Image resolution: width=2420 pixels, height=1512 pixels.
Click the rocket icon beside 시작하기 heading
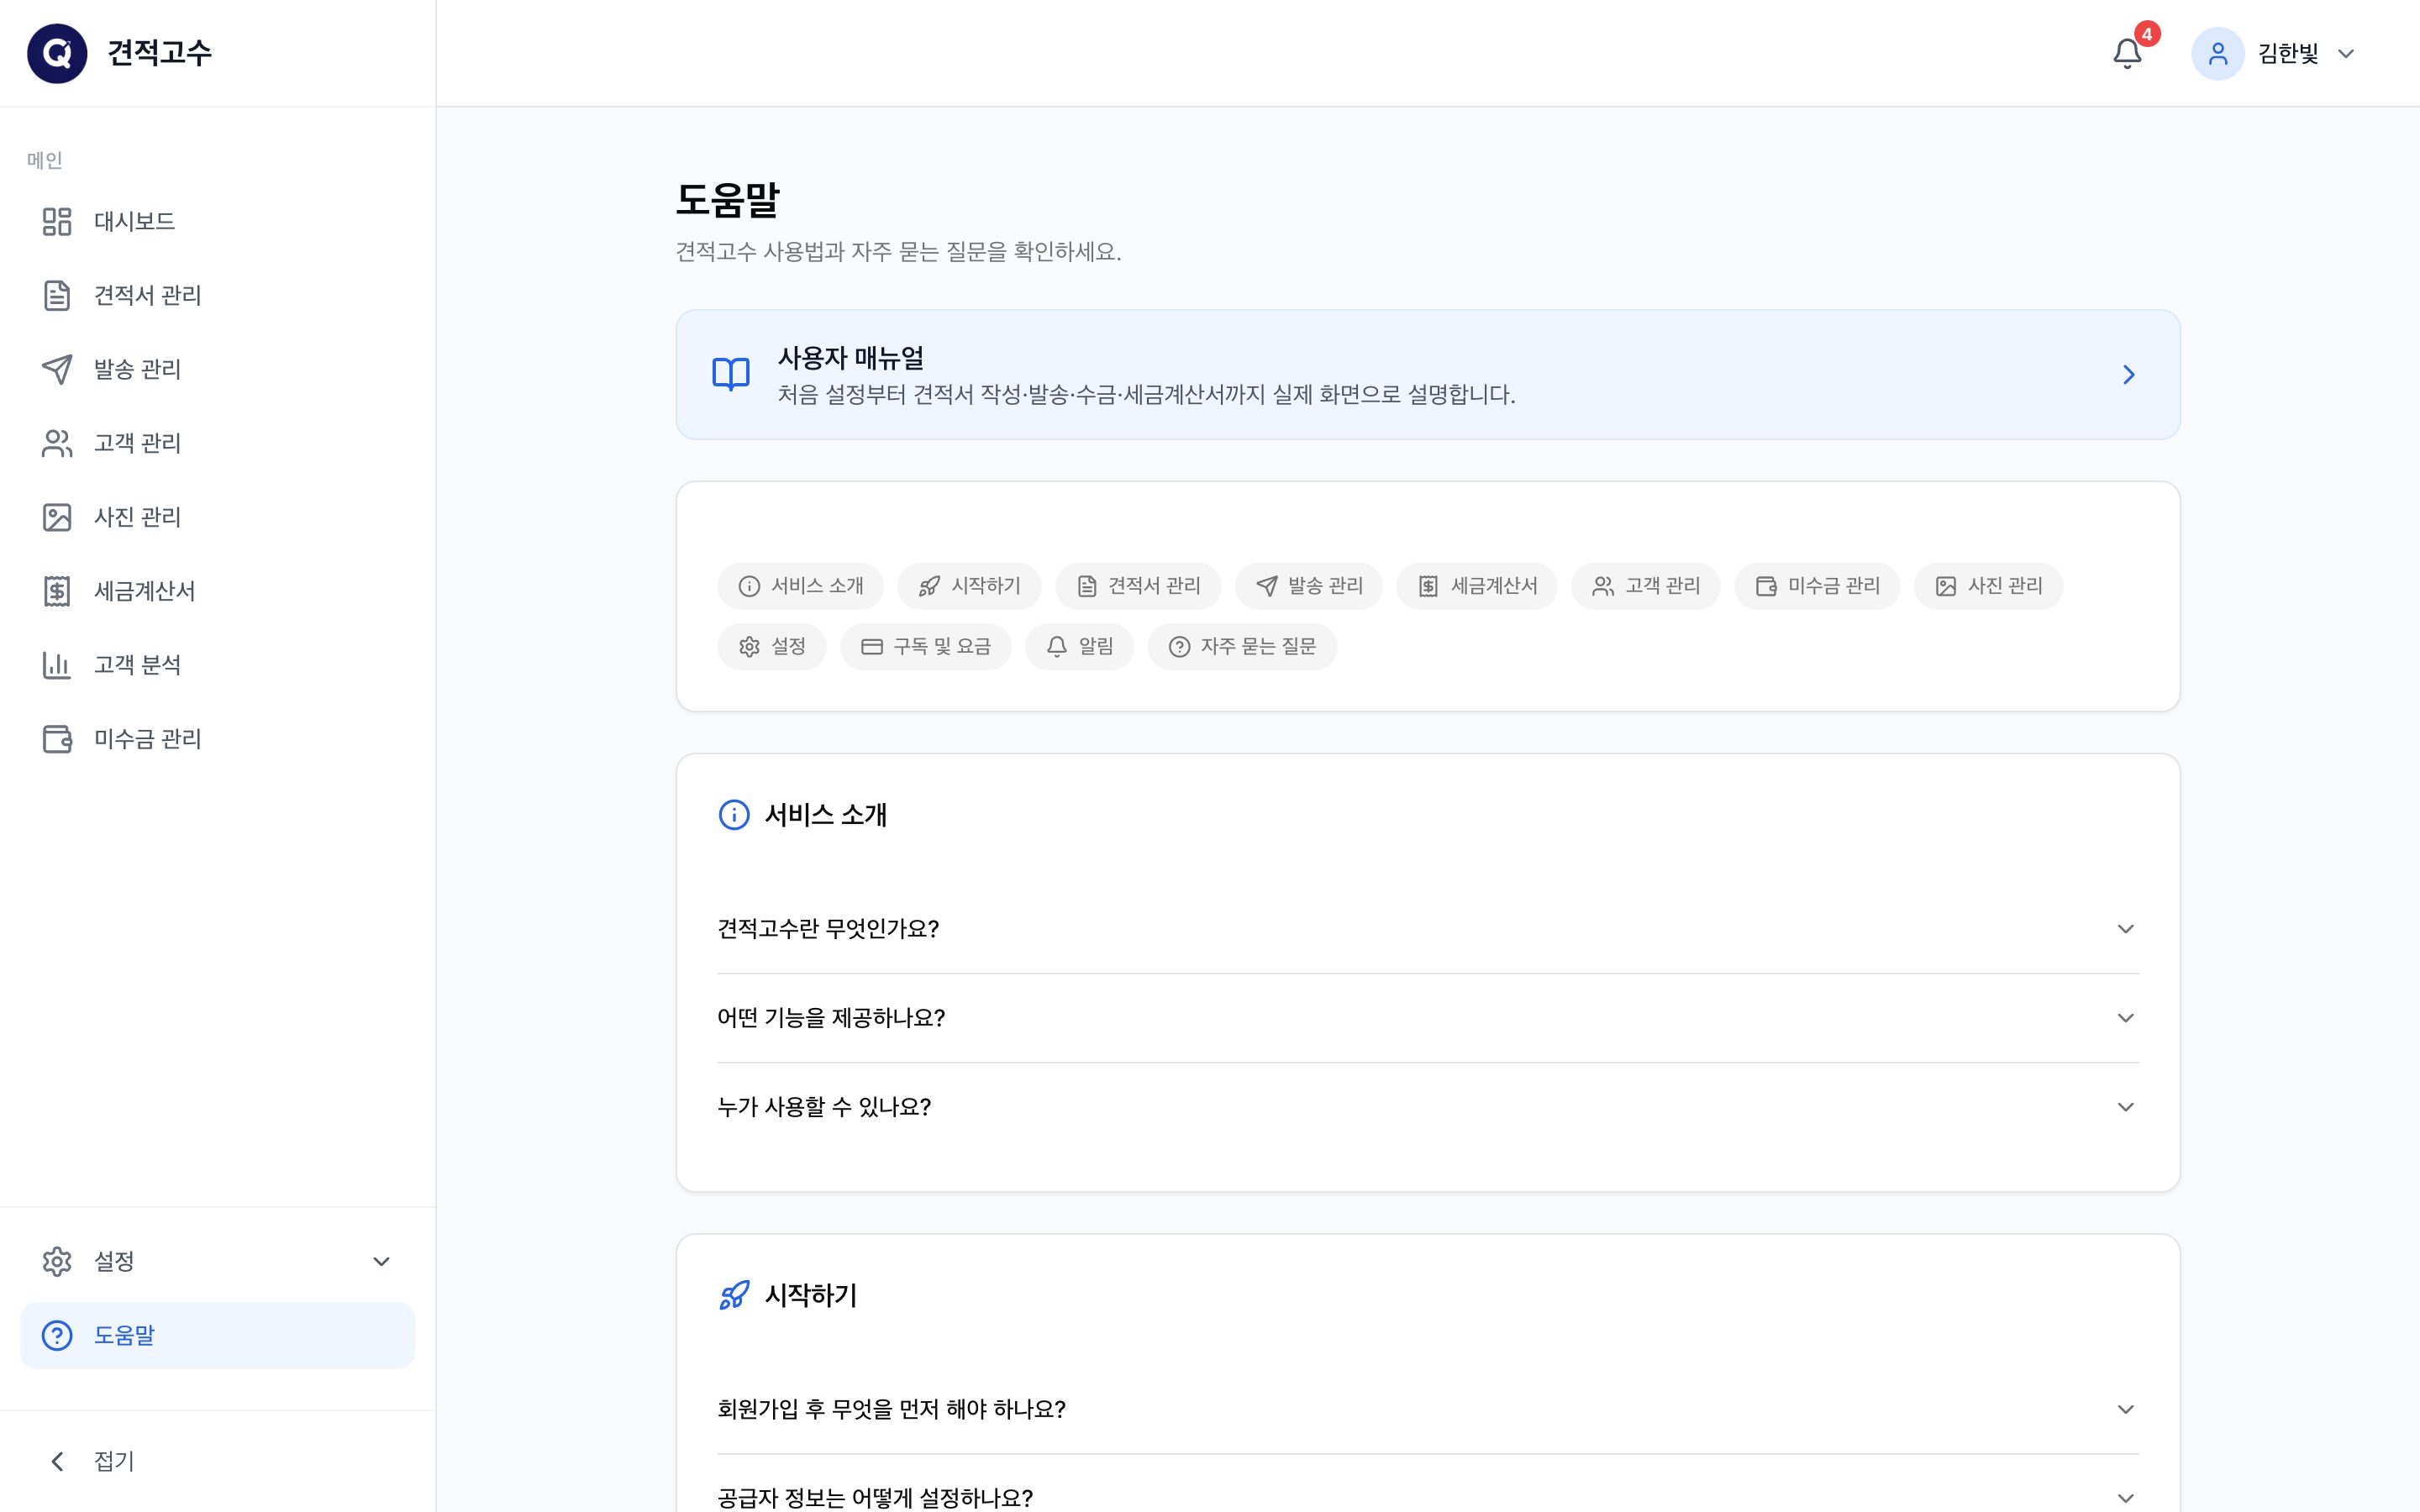[x=734, y=1295]
